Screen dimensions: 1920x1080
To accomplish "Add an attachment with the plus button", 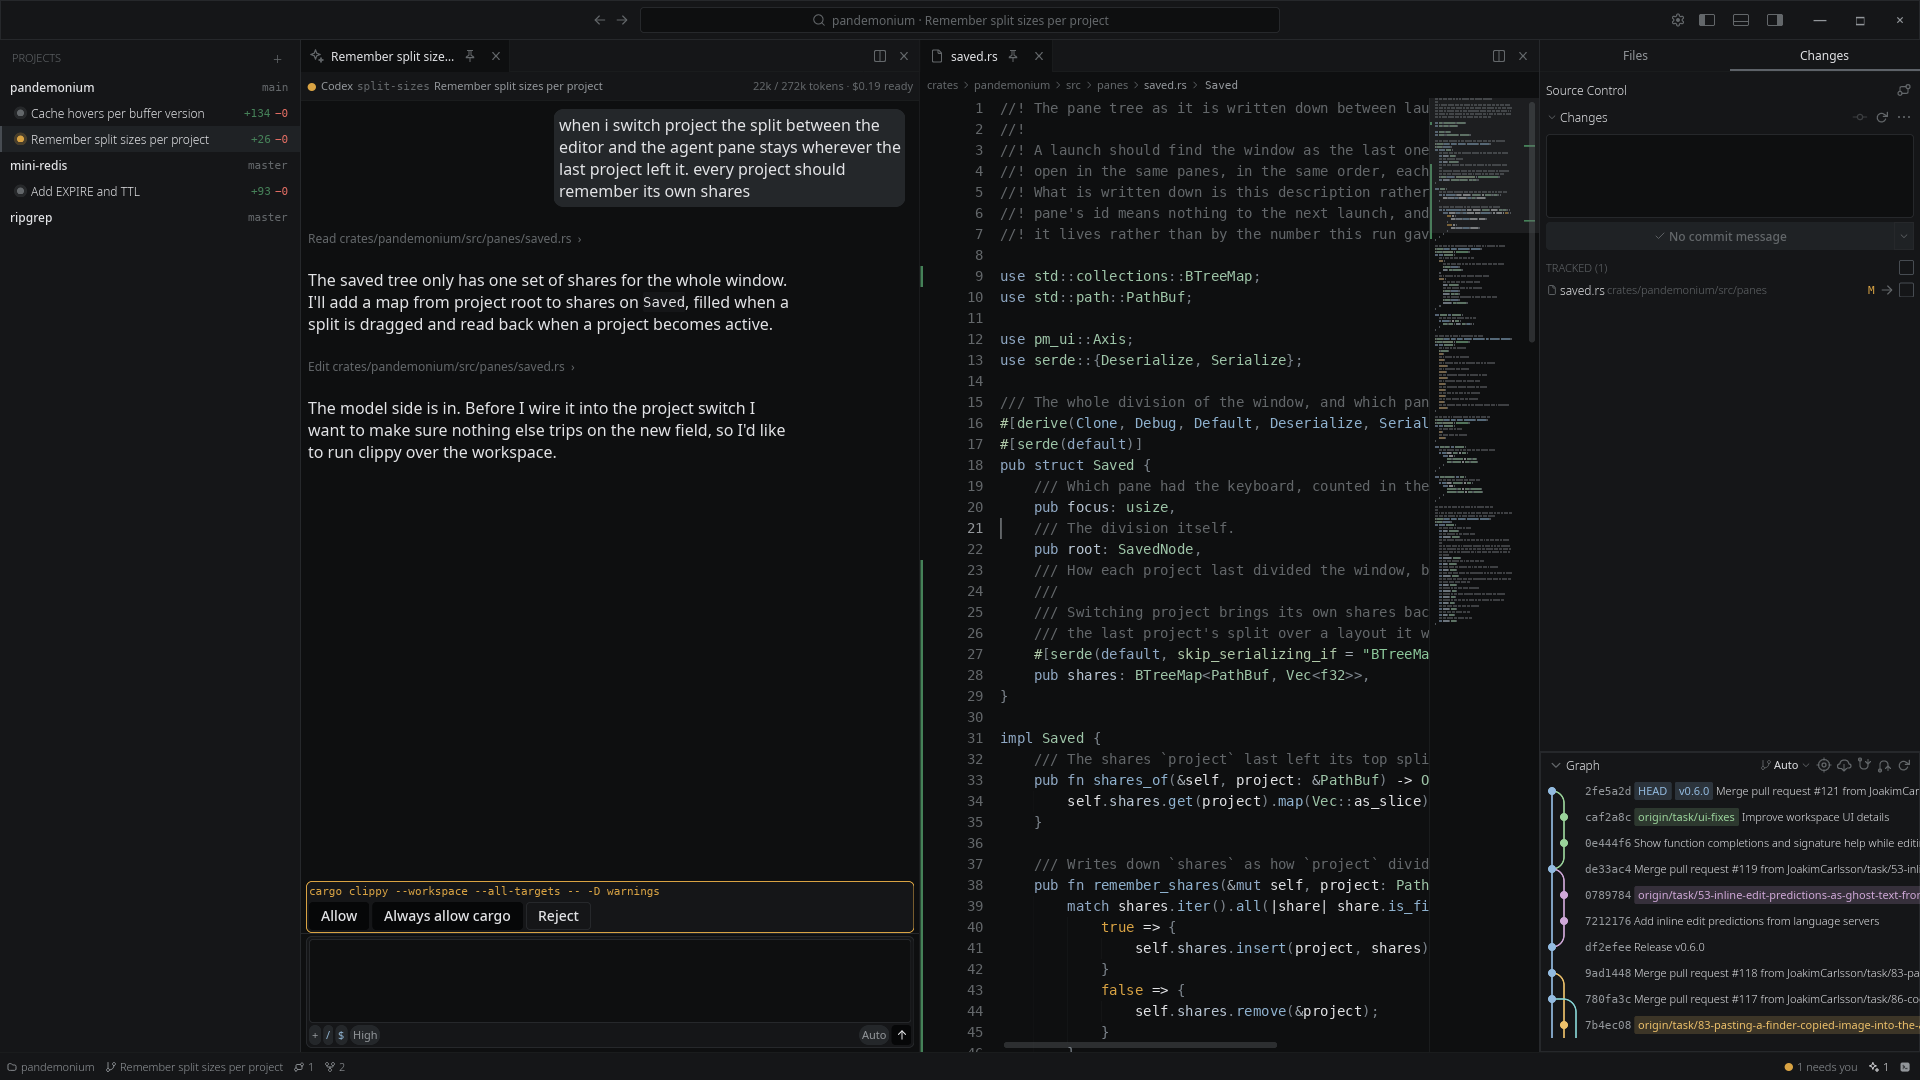I will (x=315, y=1035).
